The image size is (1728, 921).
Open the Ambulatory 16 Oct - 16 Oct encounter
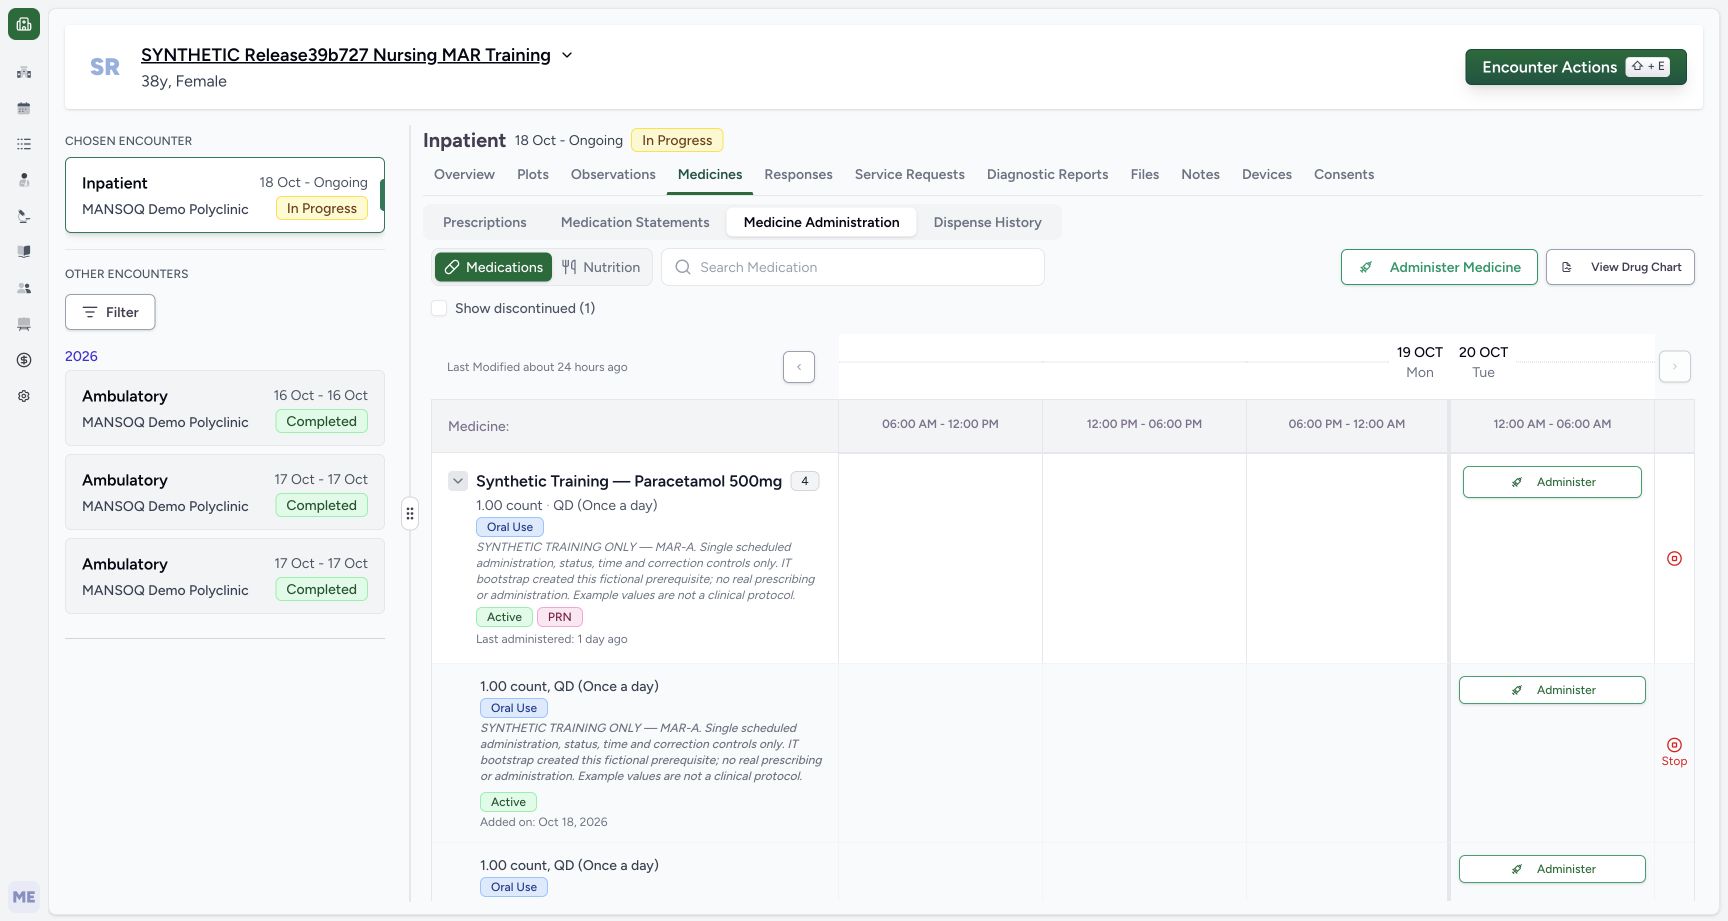tap(225, 408)
